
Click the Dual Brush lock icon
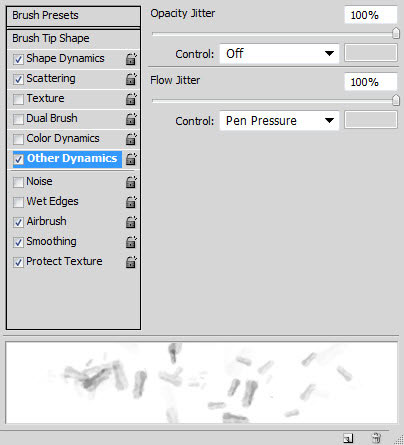(x=131, y=119)
